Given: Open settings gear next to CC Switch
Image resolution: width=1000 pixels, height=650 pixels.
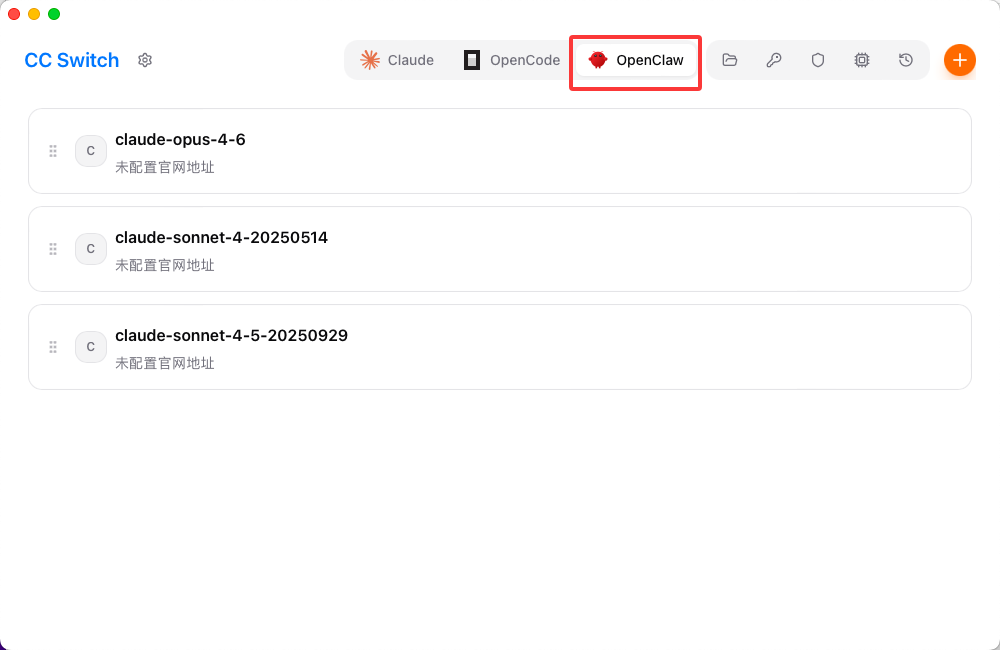Looking at the screenshot, I should (145, 60).
